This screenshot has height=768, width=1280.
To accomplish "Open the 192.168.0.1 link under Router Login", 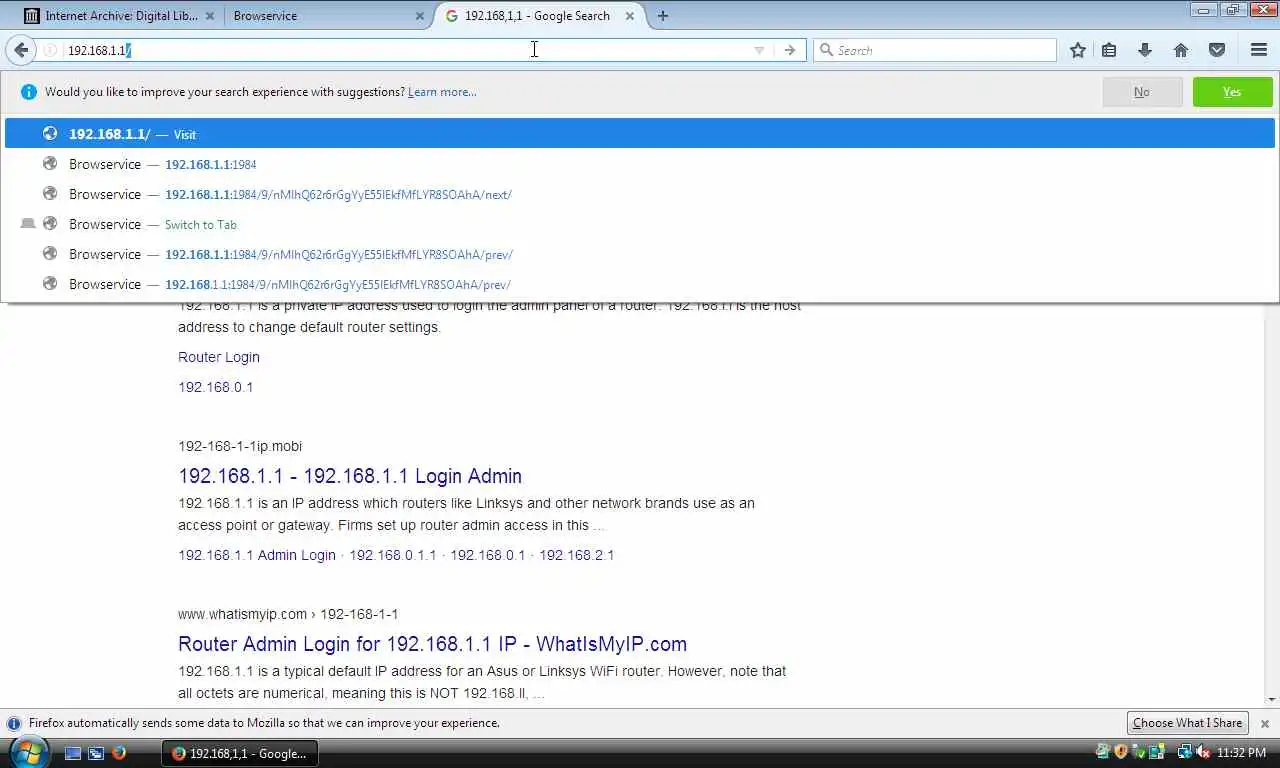I will (x=215, y=387).
